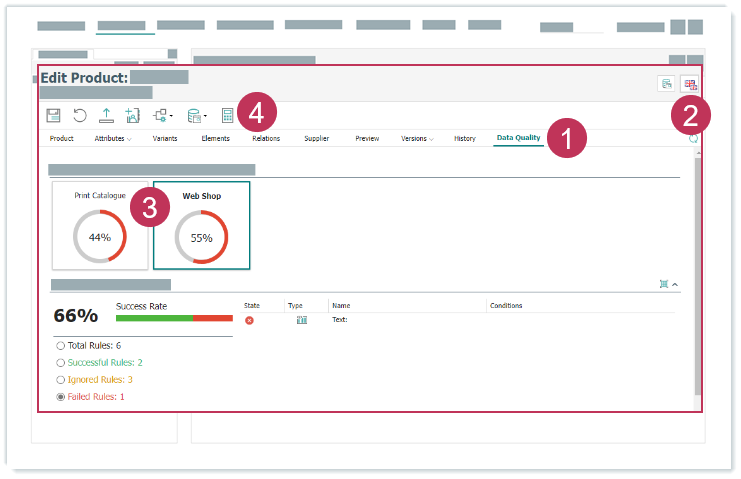
Task: Click the calculator icon in the toolbar
Action: click(x=228, y=116)
